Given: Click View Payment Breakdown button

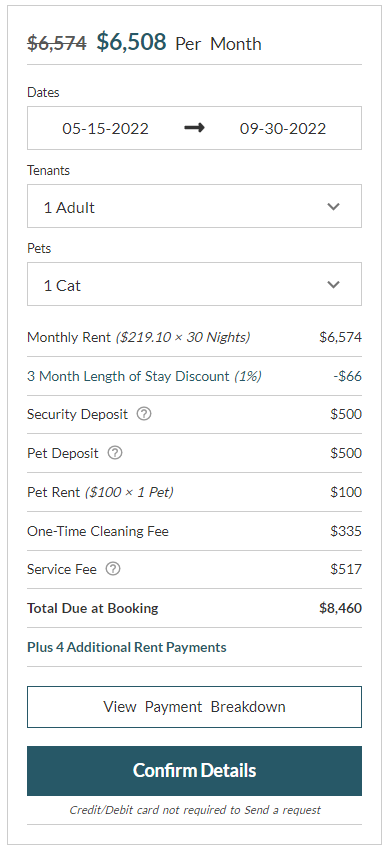Looking at the screenshot, I should [x=194, y=707].
